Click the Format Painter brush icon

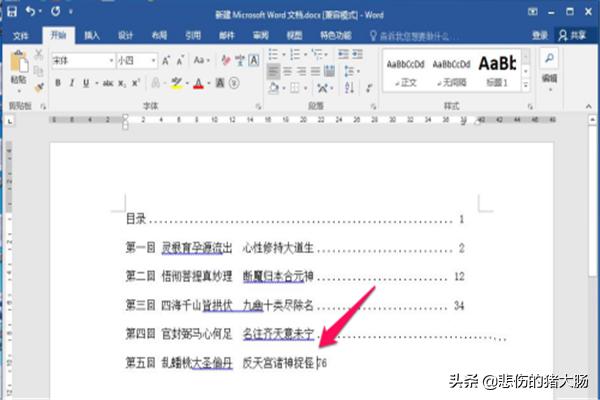coord(39,88)
